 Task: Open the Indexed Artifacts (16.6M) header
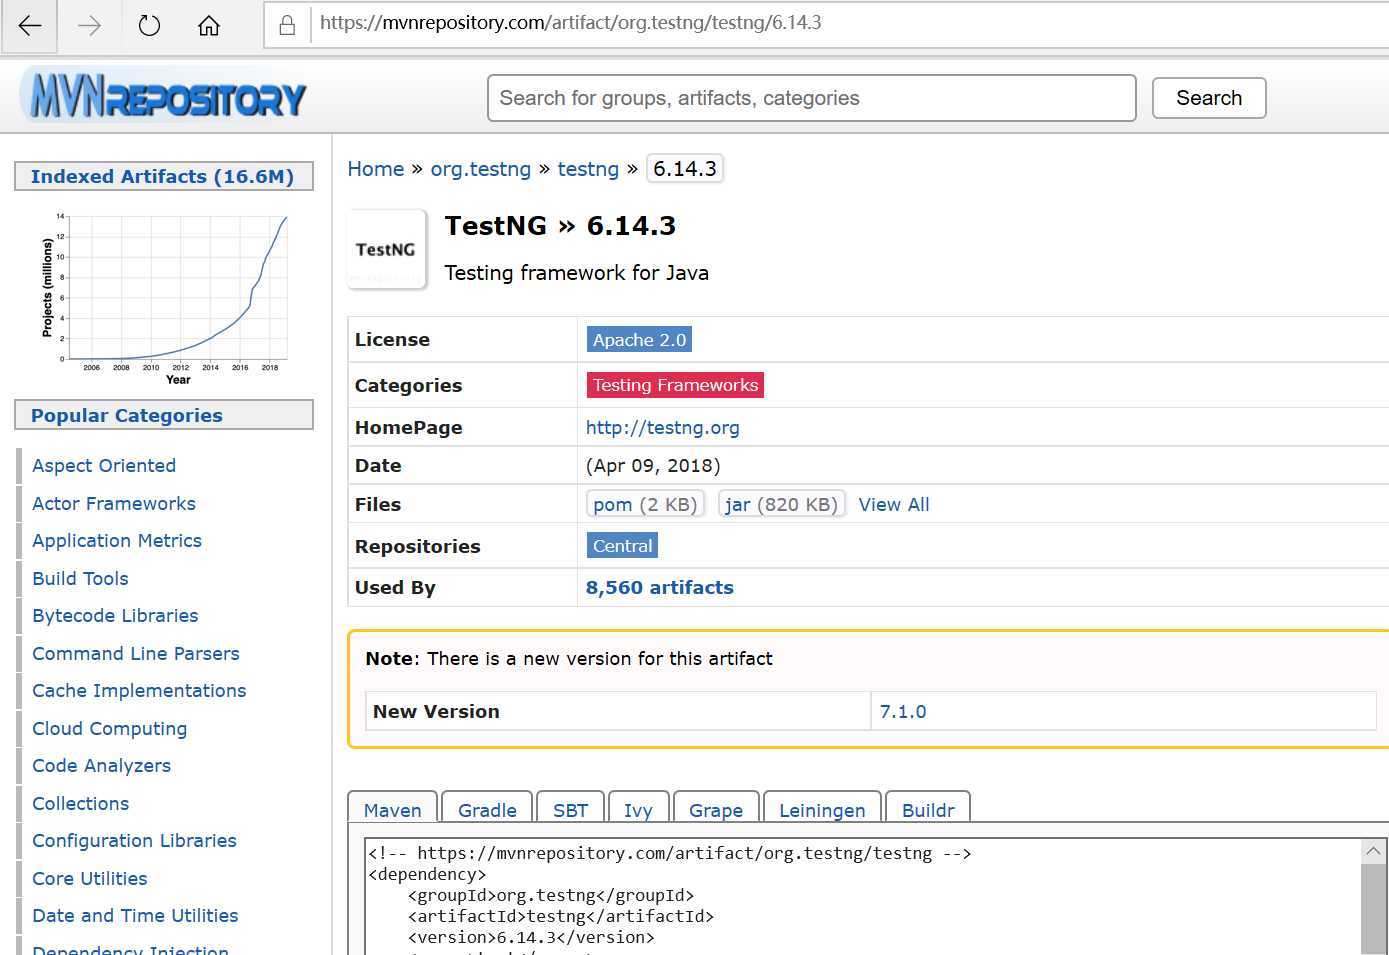coord(164,176)
